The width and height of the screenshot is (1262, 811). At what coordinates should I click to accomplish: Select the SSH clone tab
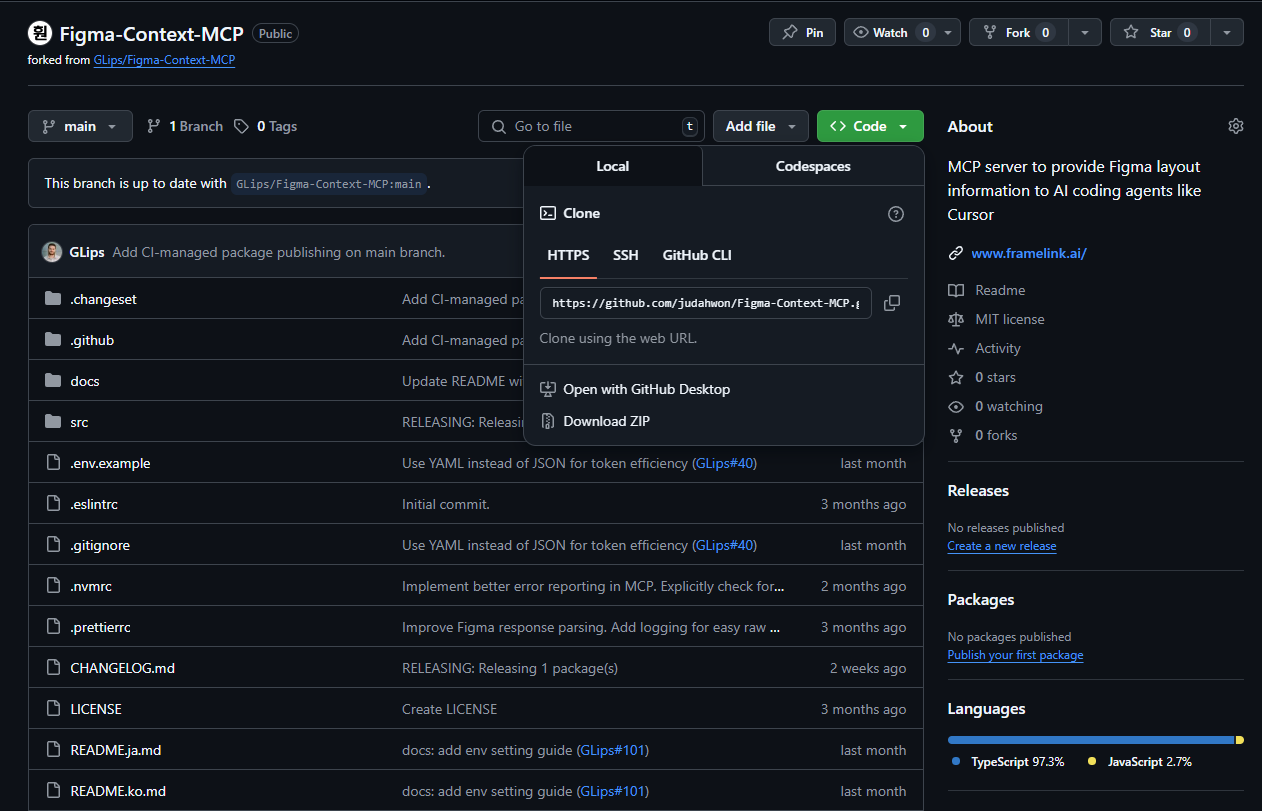tap(626, 255)
